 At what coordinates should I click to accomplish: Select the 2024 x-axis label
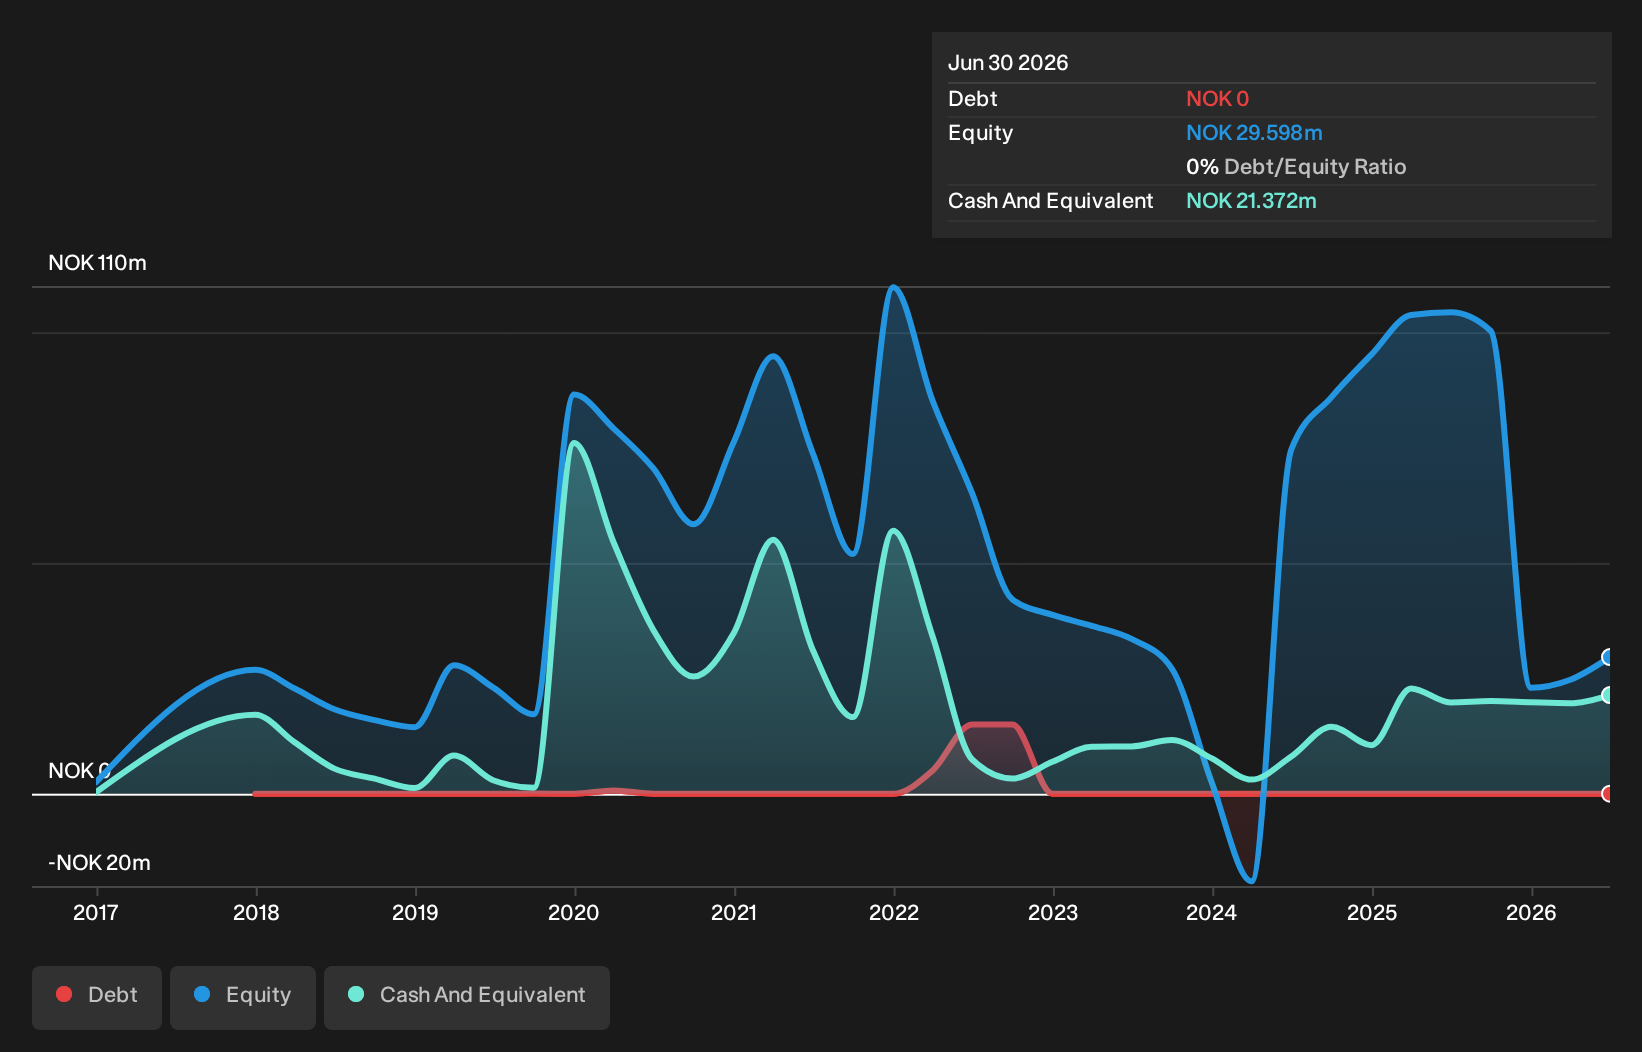(1212, 913)
